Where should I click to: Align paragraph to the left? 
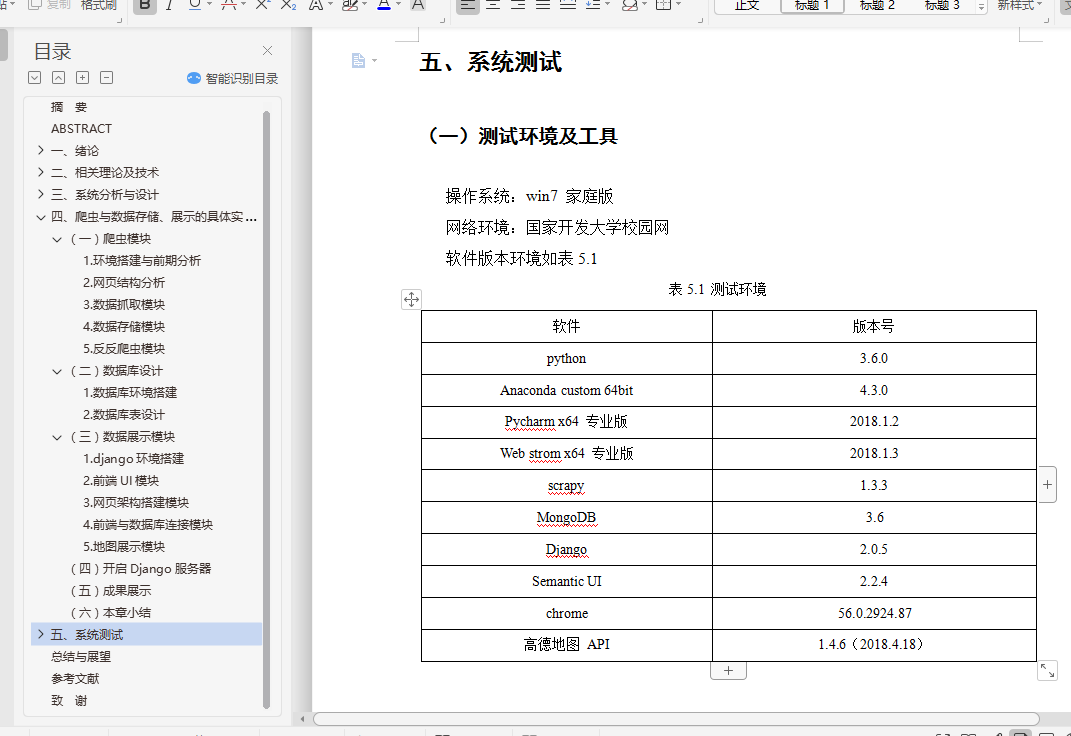point(468,5)
